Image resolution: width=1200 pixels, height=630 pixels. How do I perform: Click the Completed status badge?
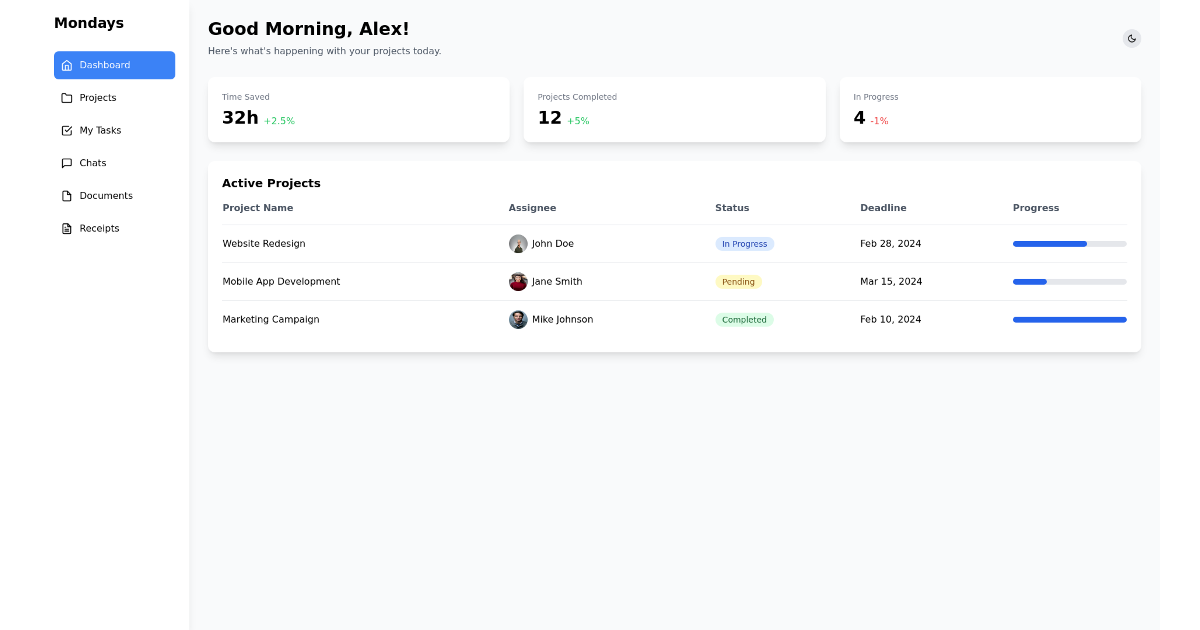[x=744, y=319]
